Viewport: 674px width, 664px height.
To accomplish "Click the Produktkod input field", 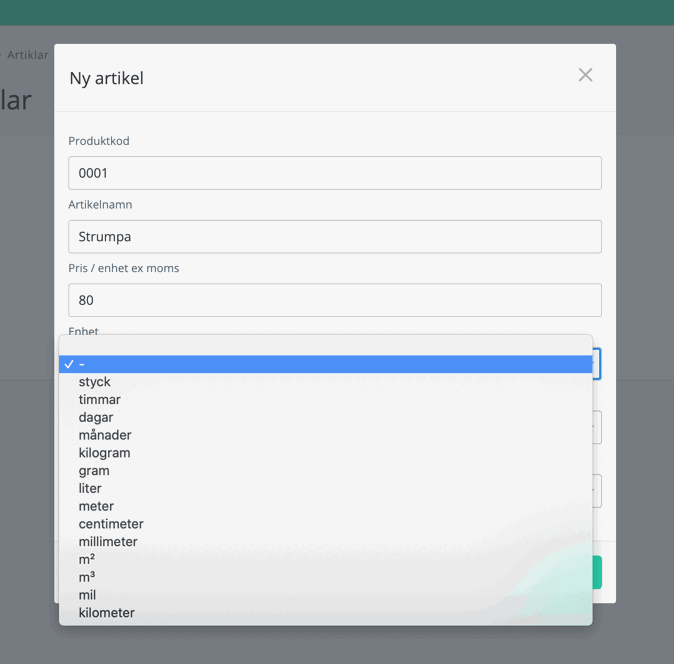I will (334, 173).
